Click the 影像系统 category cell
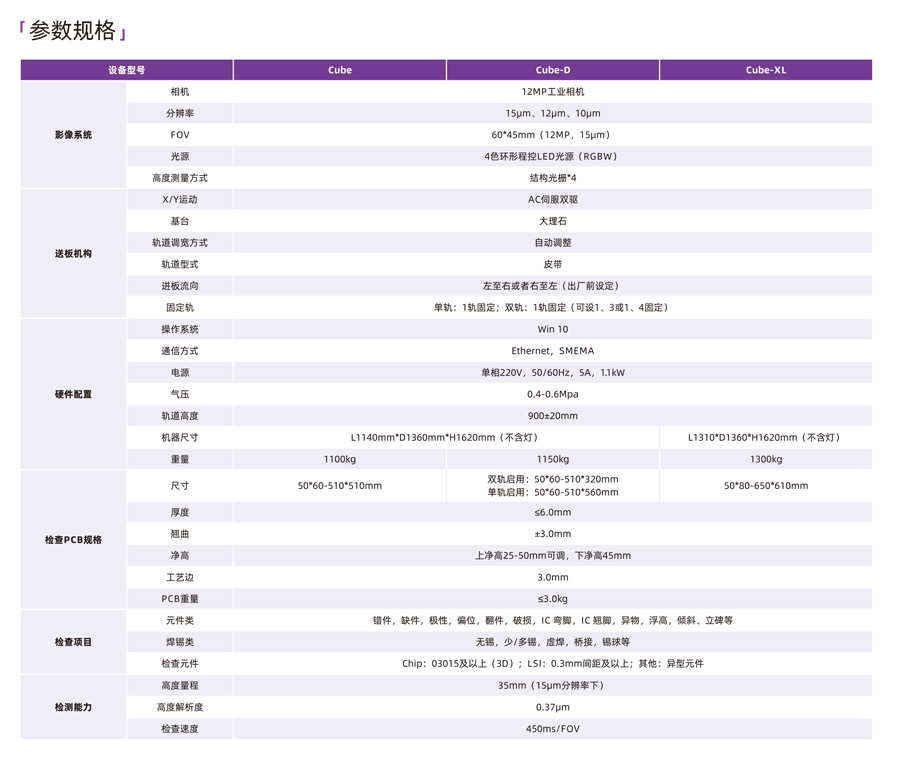The width and height of the screenshot is (900, 768). point(74,135)
